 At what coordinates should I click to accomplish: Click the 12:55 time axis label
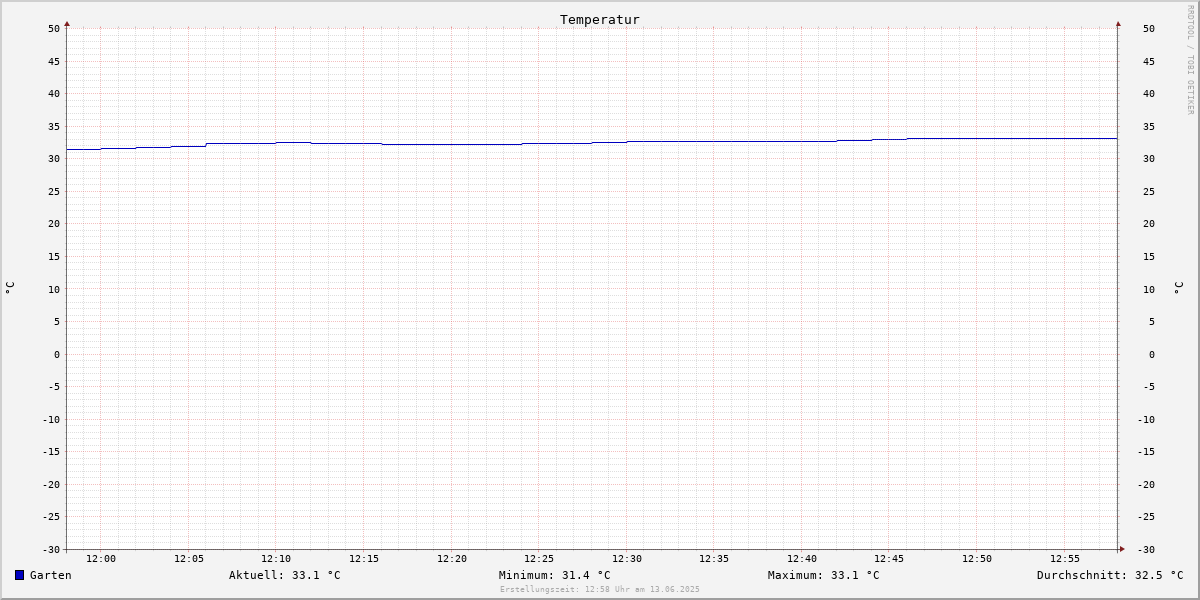[1065, 559]
